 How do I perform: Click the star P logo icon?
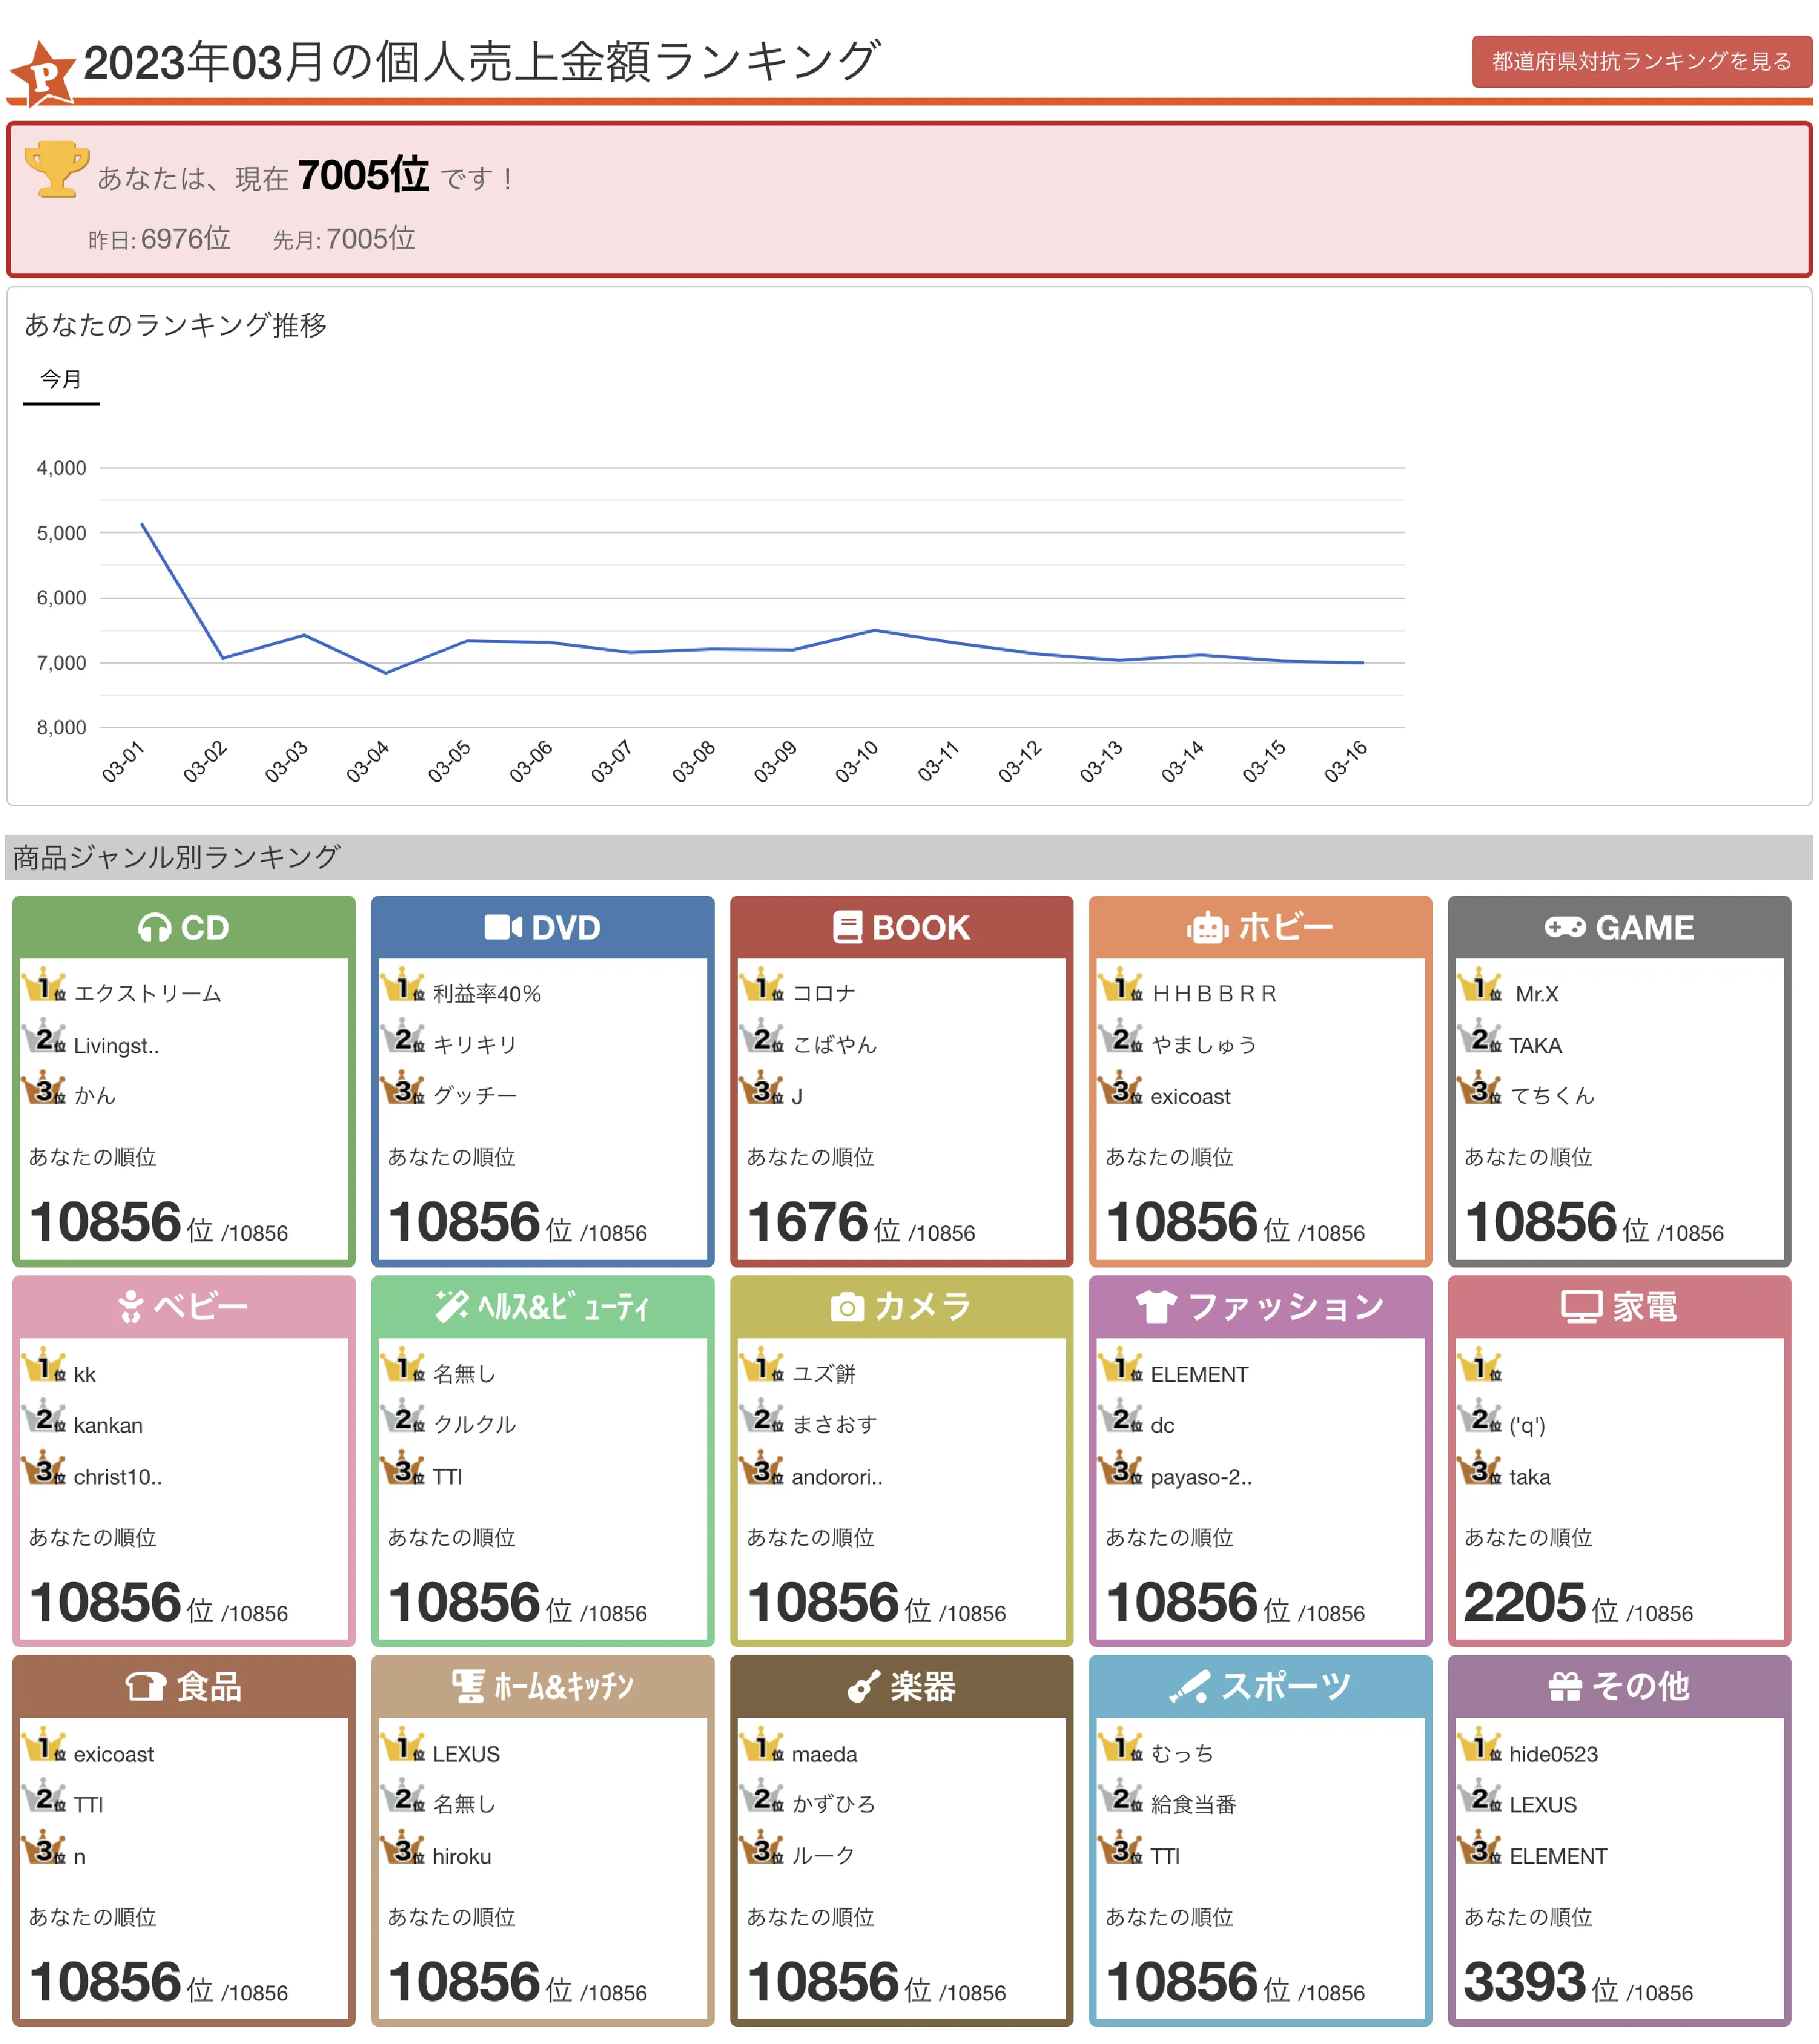tap(42, 73)
